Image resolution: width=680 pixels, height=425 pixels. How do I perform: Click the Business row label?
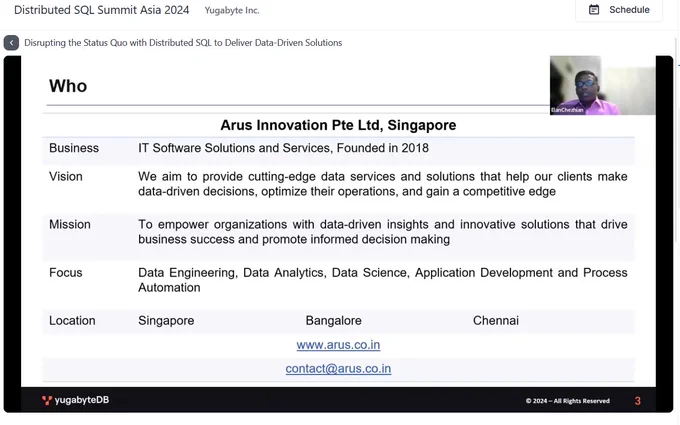[x=74, y=148]
